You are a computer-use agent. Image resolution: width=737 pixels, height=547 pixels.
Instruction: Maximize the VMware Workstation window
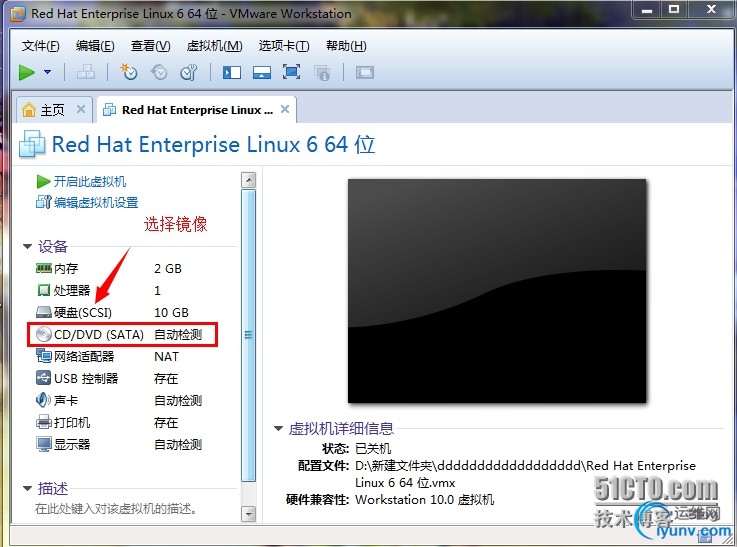pos(674,10)
